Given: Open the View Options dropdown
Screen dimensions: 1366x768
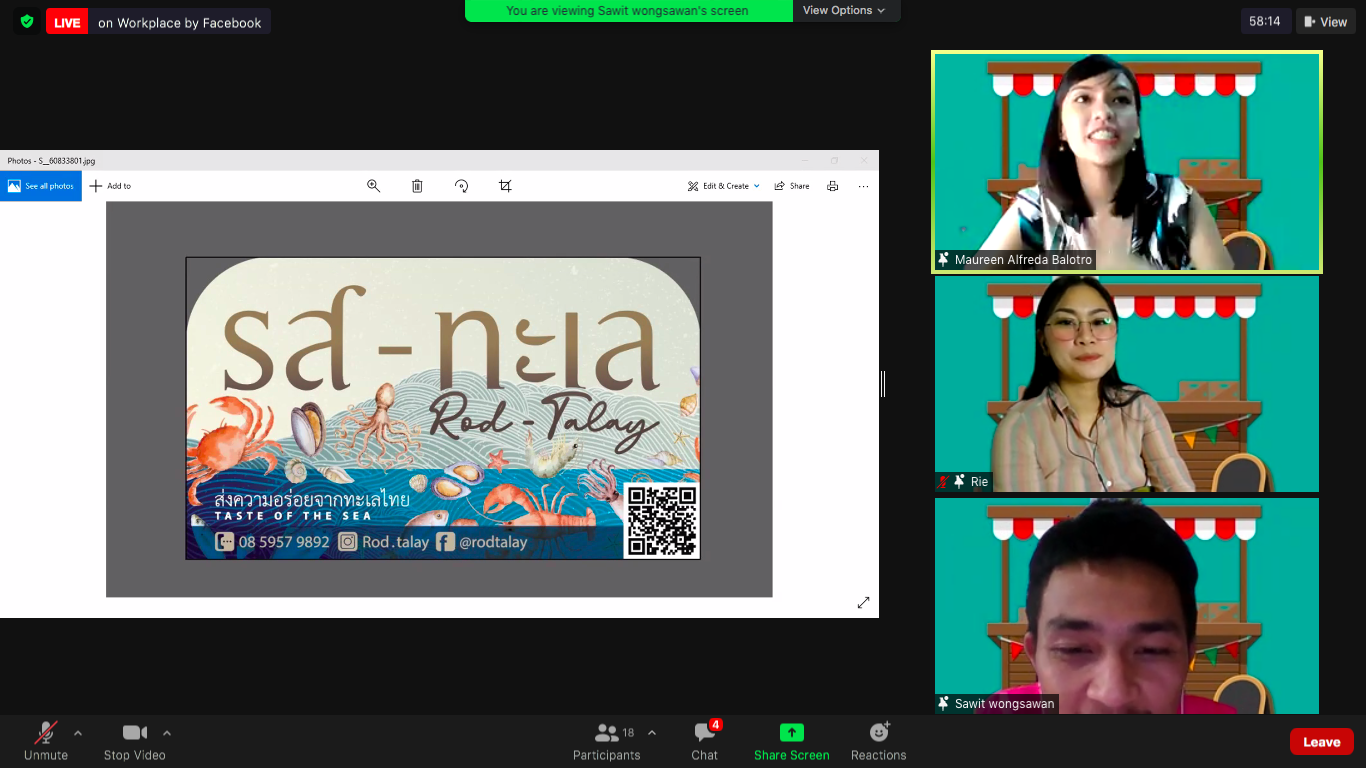Looking at the screenshot, I should click(845, 10).
